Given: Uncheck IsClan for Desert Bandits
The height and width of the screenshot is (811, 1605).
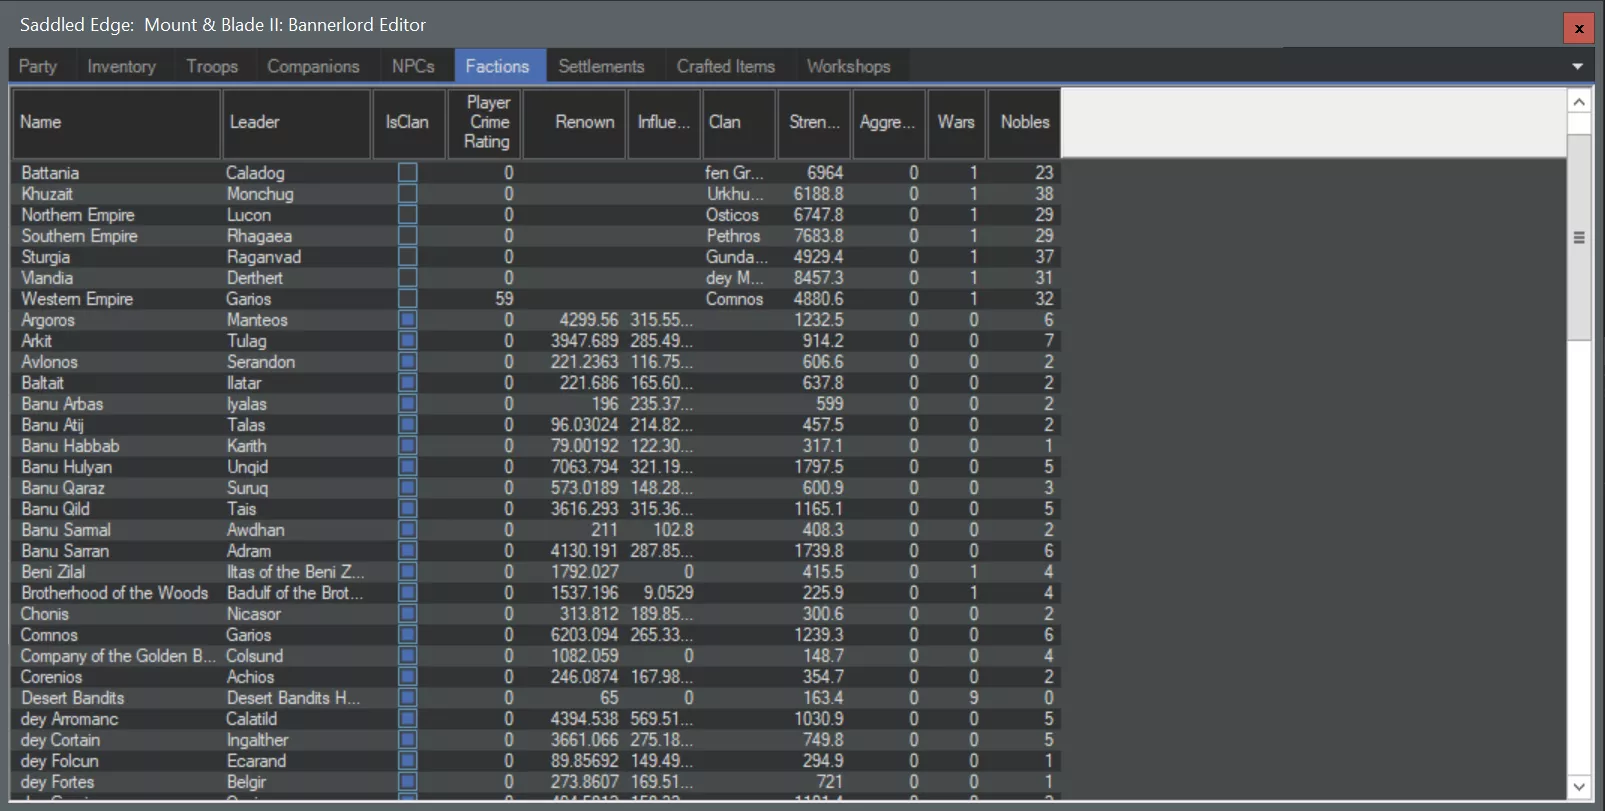Looking at the screenshot, I should coord(407,698).
